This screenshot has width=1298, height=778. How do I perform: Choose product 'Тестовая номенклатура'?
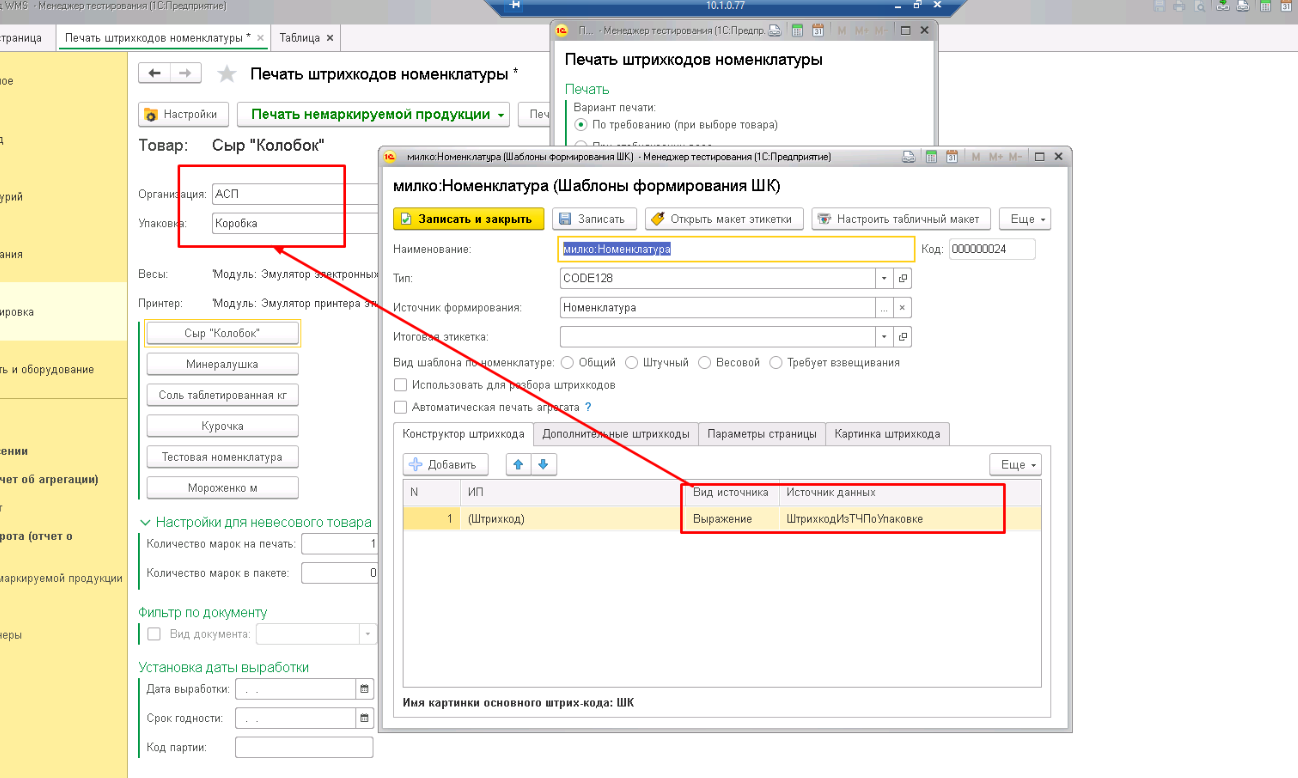point(222,457)
